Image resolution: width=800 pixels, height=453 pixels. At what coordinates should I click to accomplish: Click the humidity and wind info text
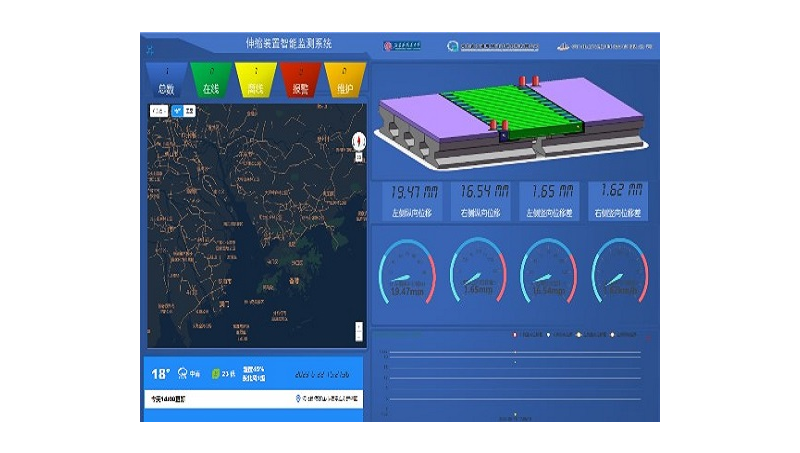coord(254,373)
